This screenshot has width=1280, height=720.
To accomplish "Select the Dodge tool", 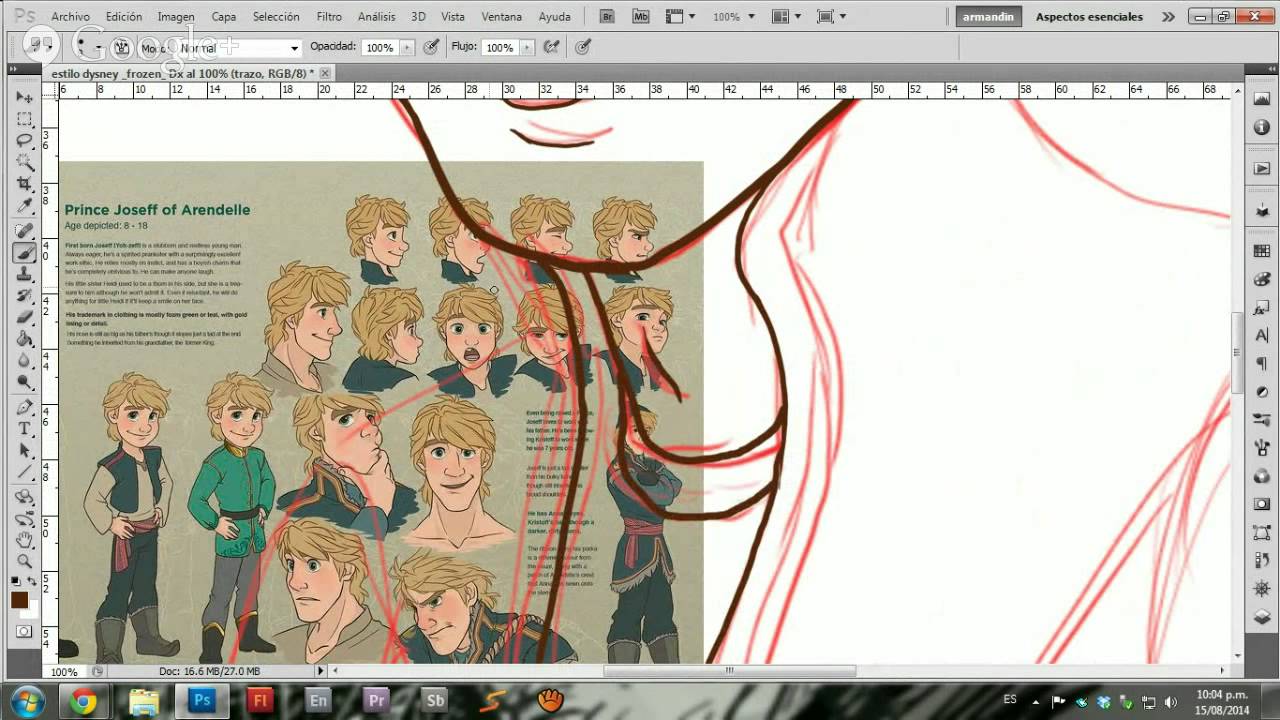I will [x=25, y=382].
